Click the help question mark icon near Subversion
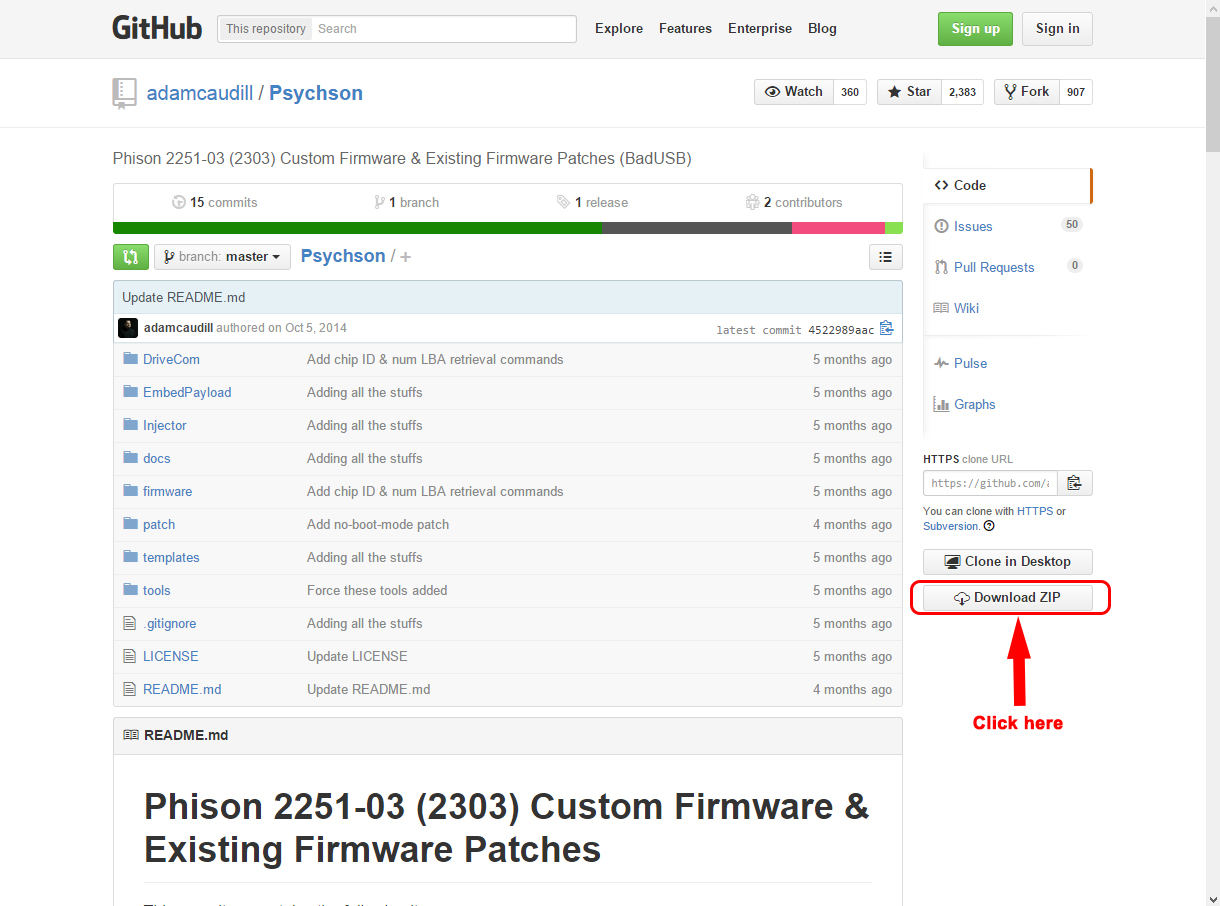1220x906 pixels. [989, 526]
